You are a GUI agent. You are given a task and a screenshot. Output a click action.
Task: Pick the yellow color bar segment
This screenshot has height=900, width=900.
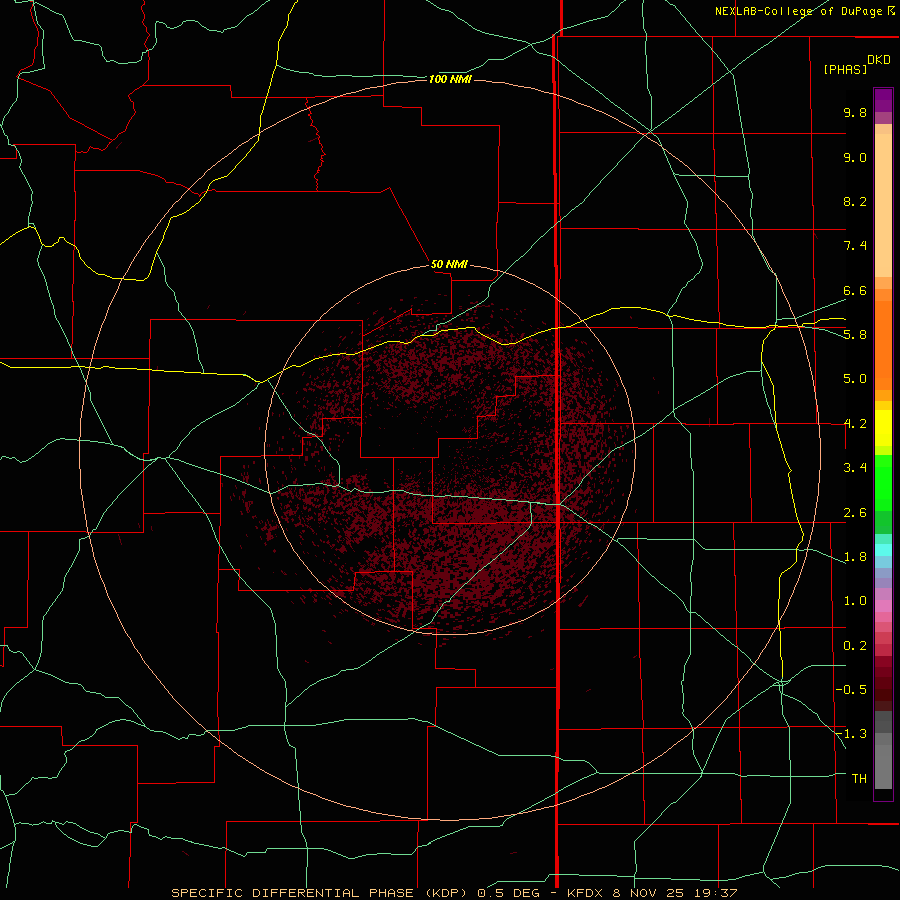pyautogui.click(x=883, y=428)
